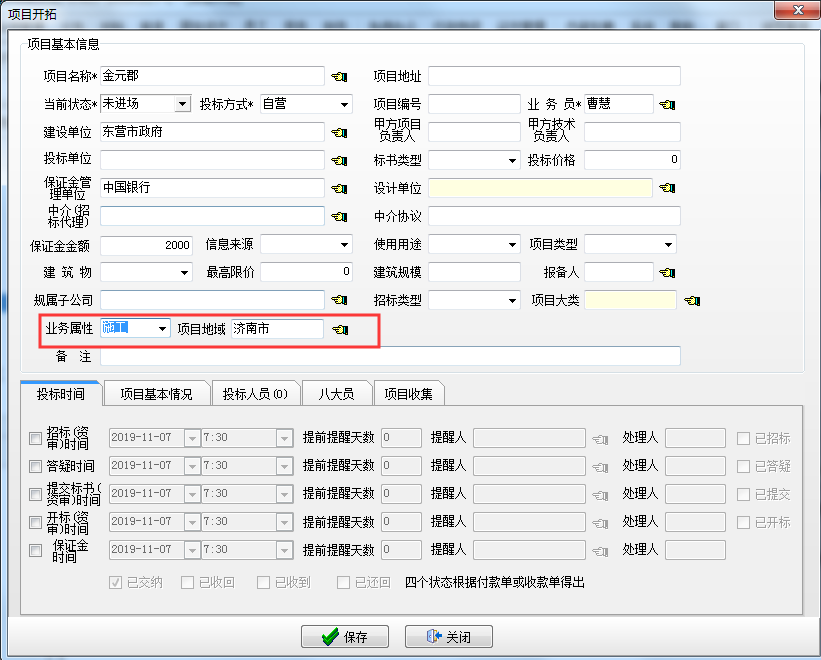The width and height of the screenshot is (821, 660).
Task: Open 建筑物 dropdown
Action: 184,272
